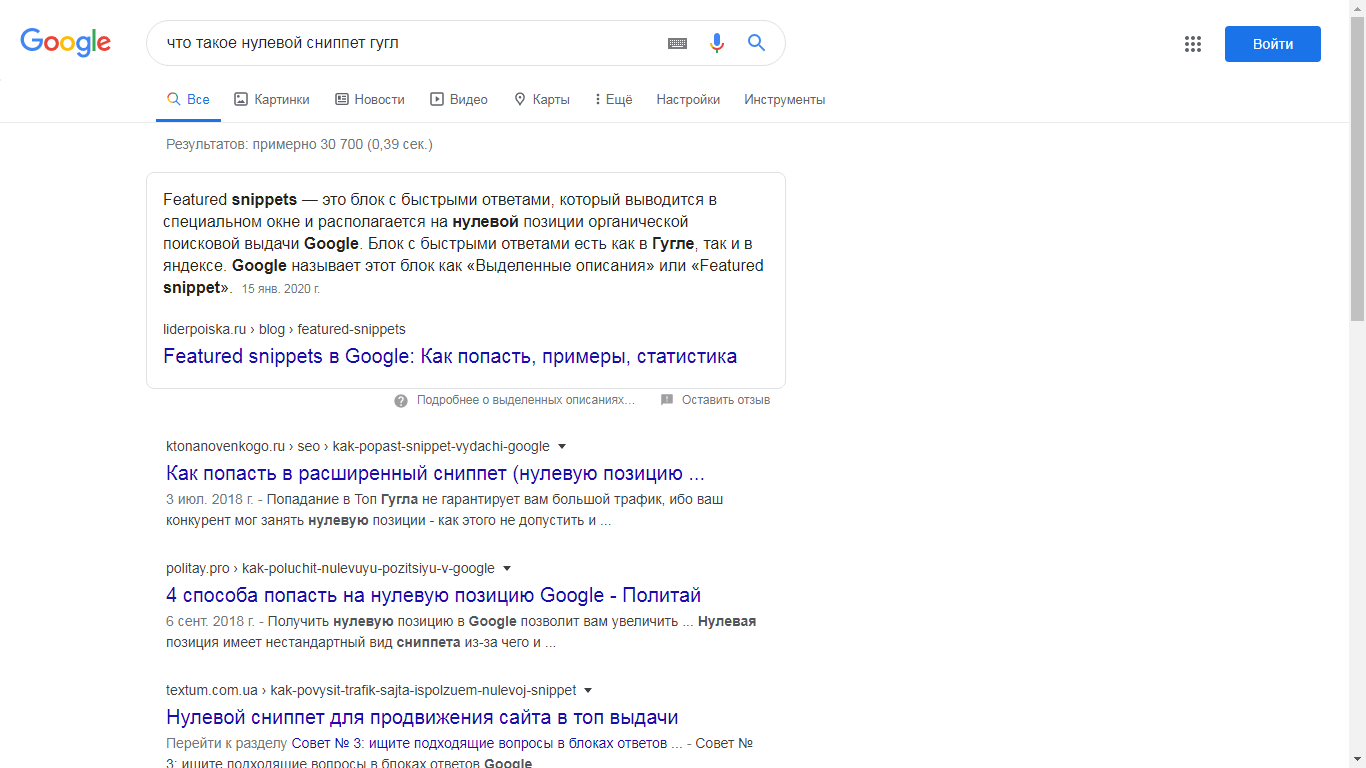Open the on-screen keyboard icon

(x=677, y=43)
